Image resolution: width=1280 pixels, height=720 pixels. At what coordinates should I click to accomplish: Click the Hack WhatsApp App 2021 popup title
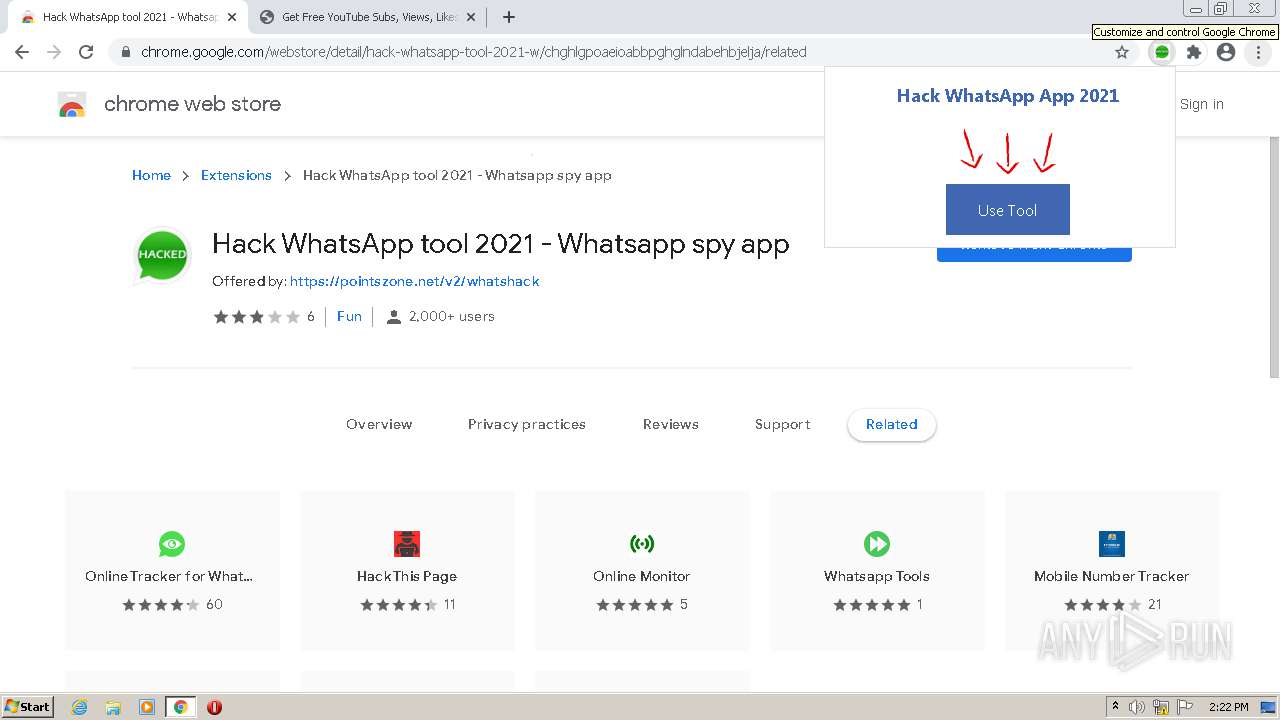pyautogui.click(x=1008, y=96)
